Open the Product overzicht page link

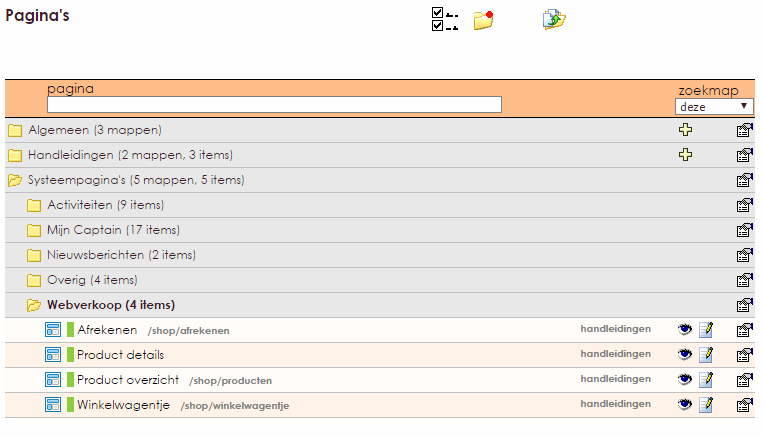(x=128, y=380)
